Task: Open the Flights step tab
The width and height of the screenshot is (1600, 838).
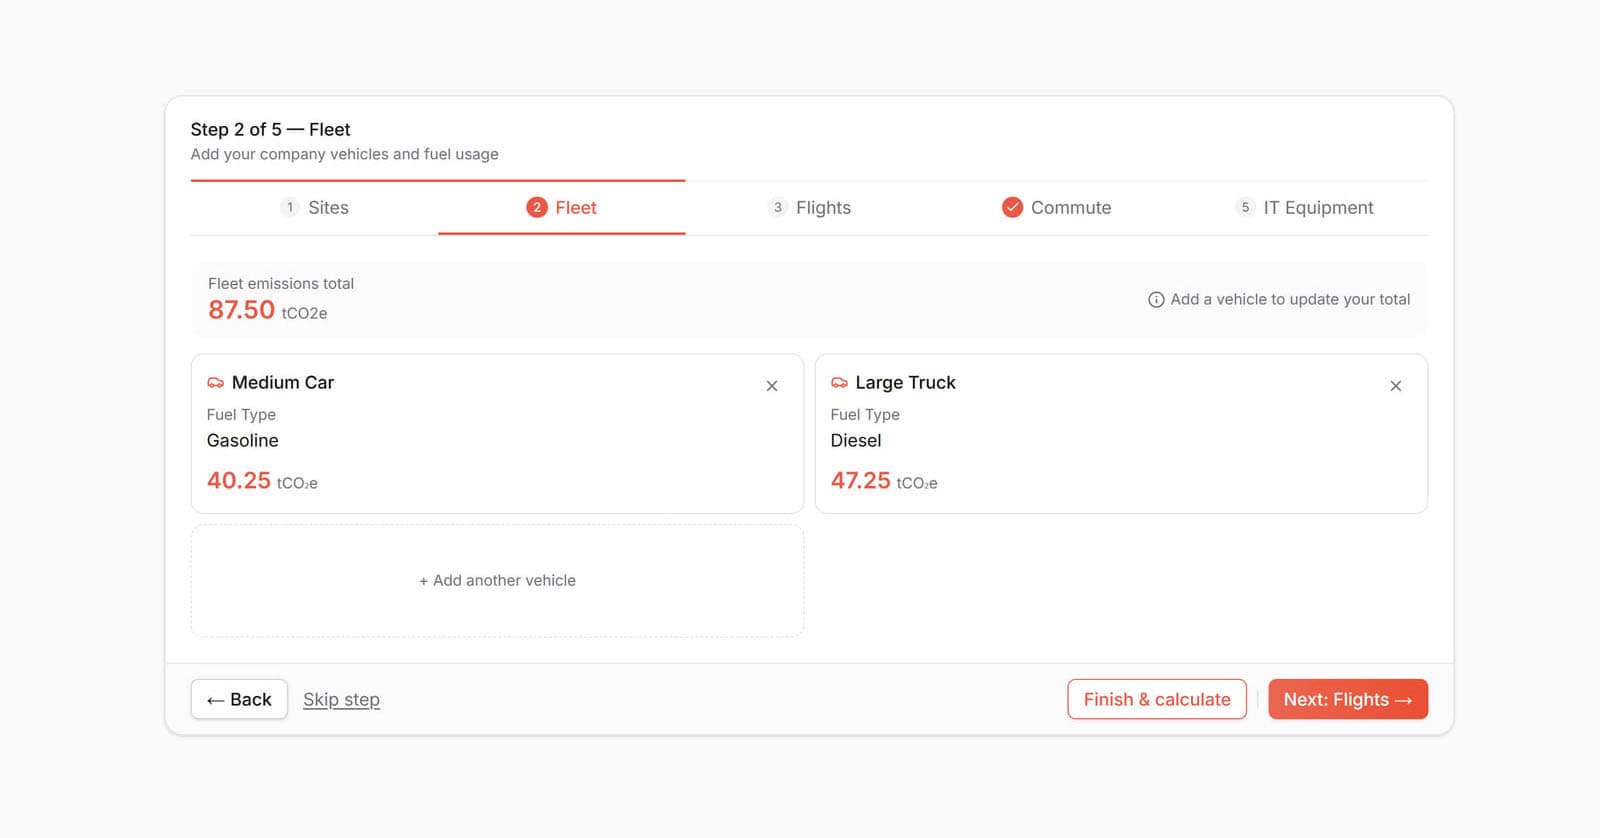Action: pyautogui.click(x=809, y=208)
